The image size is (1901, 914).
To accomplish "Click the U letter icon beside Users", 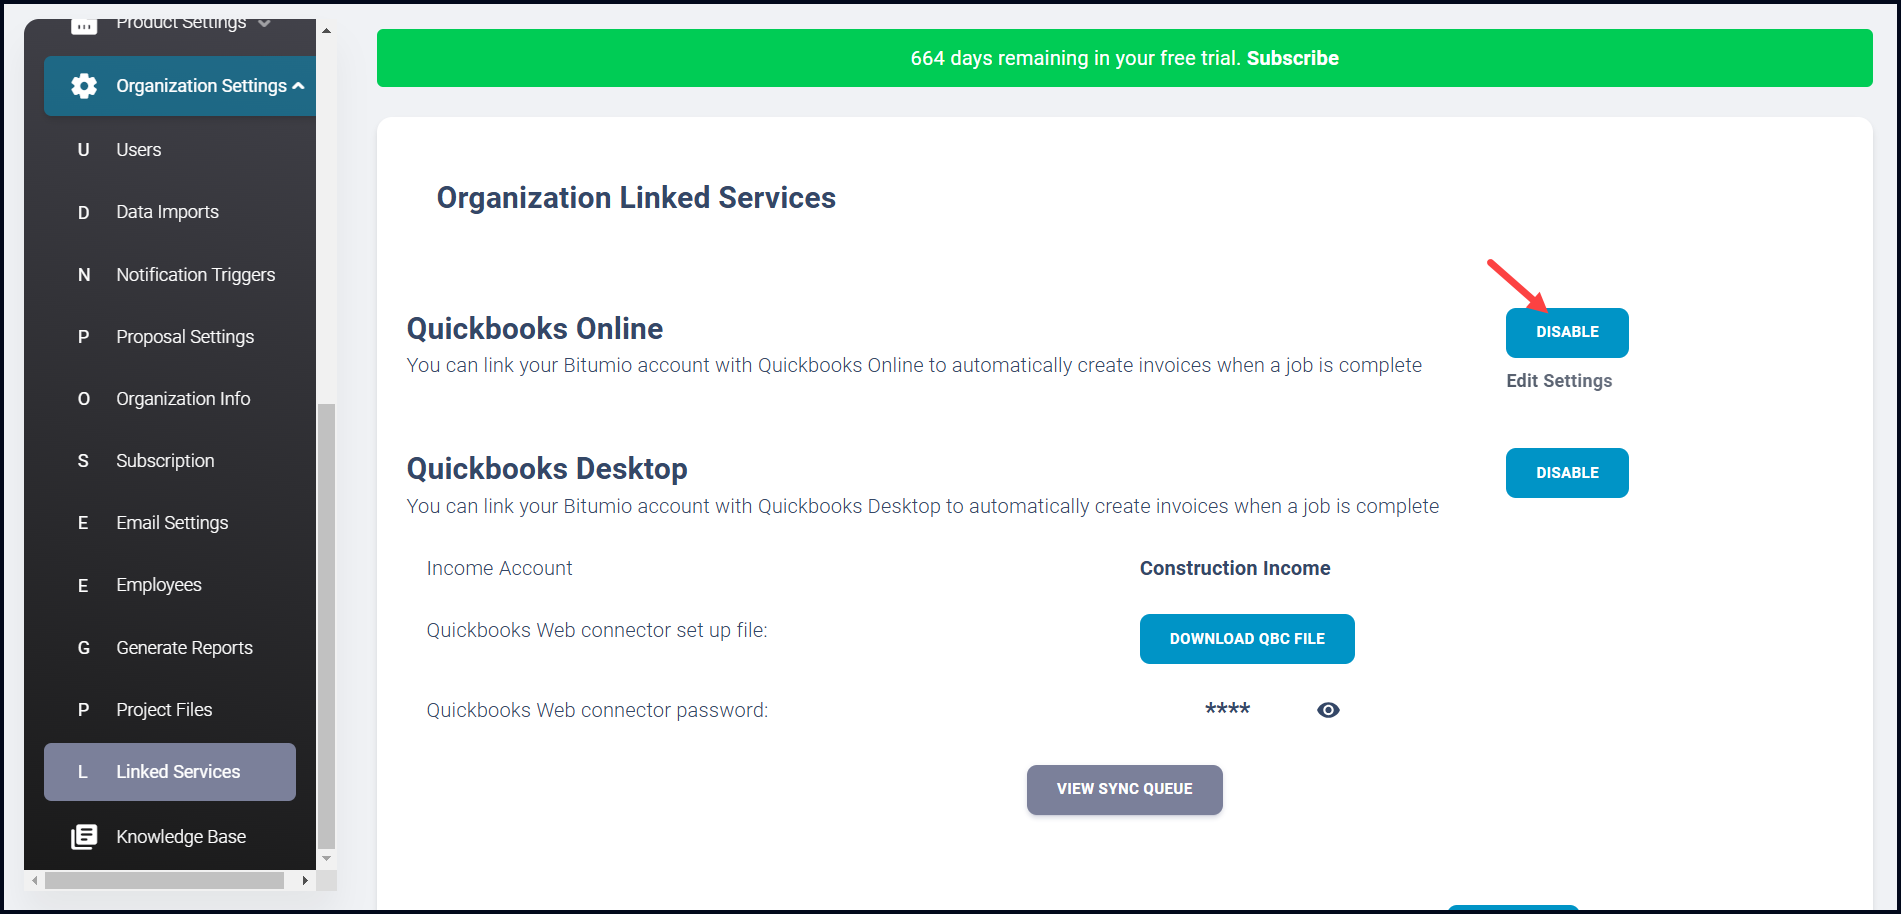I will coord(84,150).
